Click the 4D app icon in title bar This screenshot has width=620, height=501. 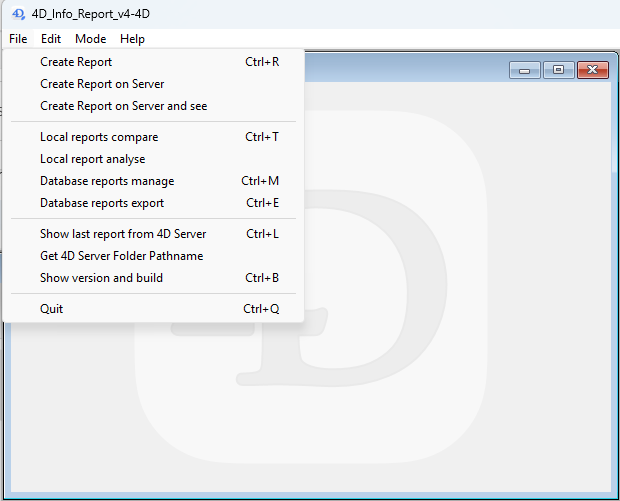[x=18, y=14]
